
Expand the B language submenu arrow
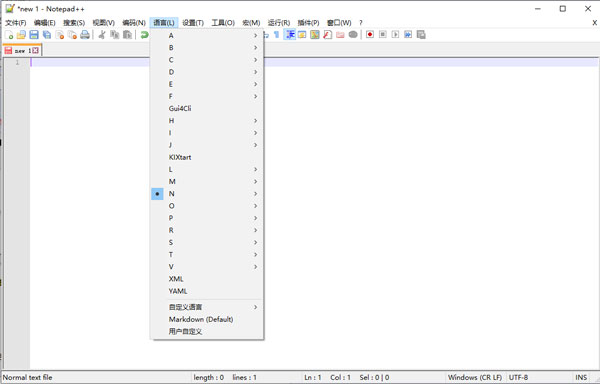pyautogui.click(x=255, y=48)
